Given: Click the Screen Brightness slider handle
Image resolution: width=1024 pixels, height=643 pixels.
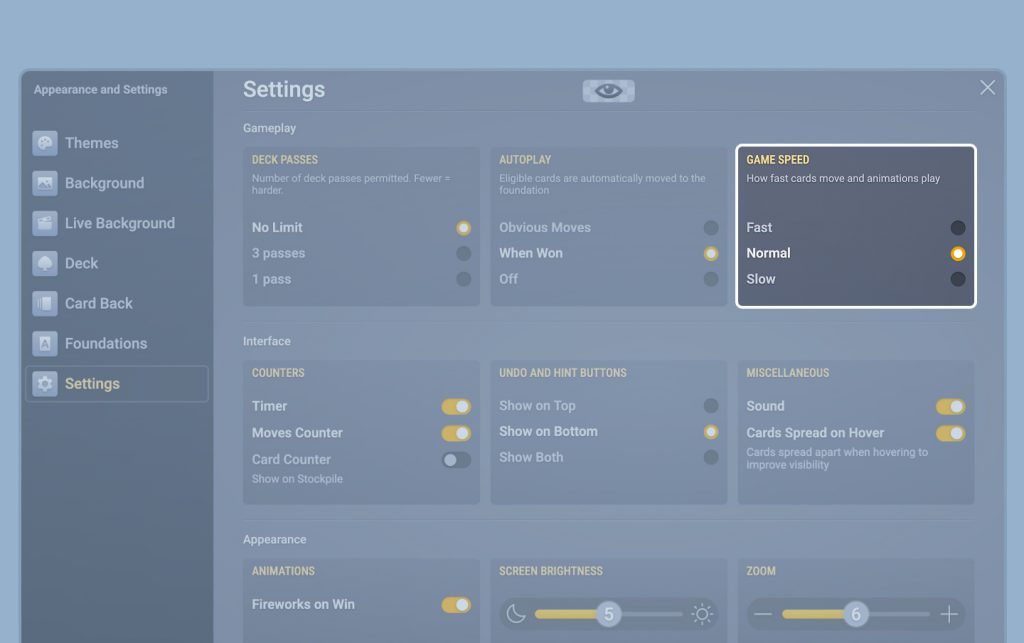Looking at the screenshot, I should (x=608, y=614).
